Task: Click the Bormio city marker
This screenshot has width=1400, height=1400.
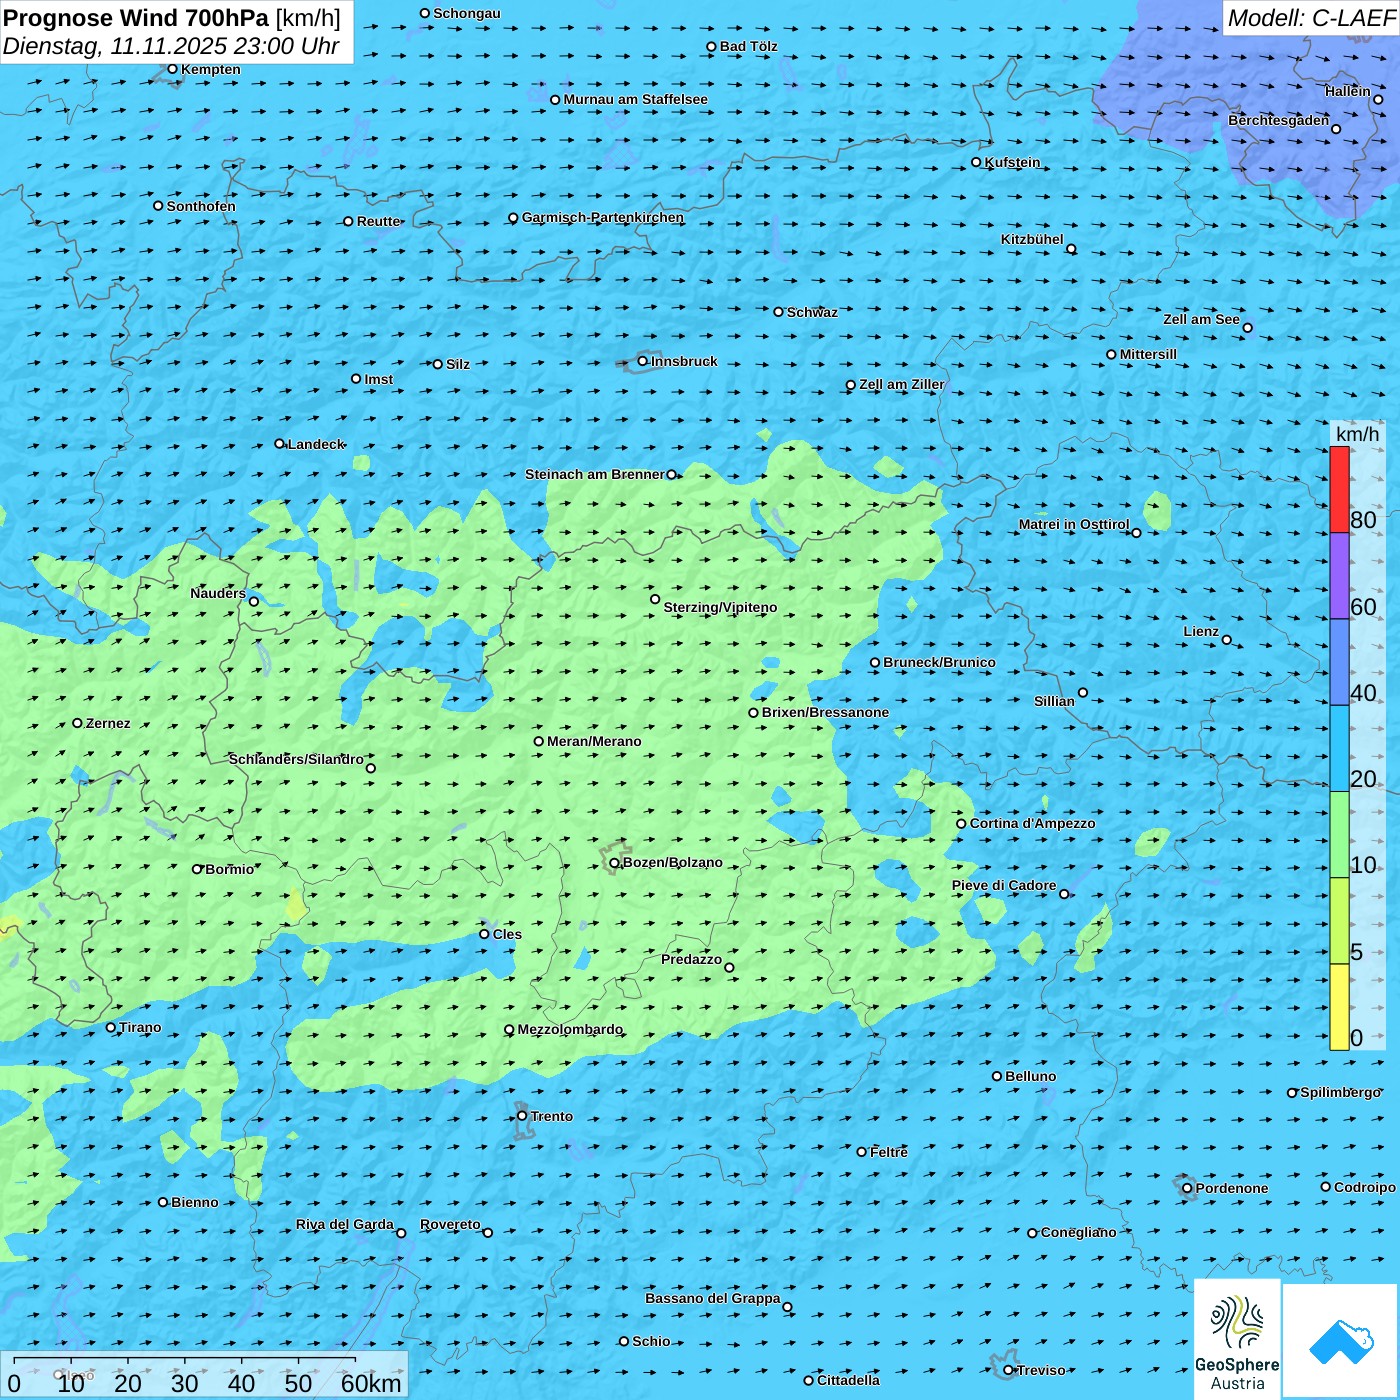Action: pyautogui.click(x=197, y=869)
